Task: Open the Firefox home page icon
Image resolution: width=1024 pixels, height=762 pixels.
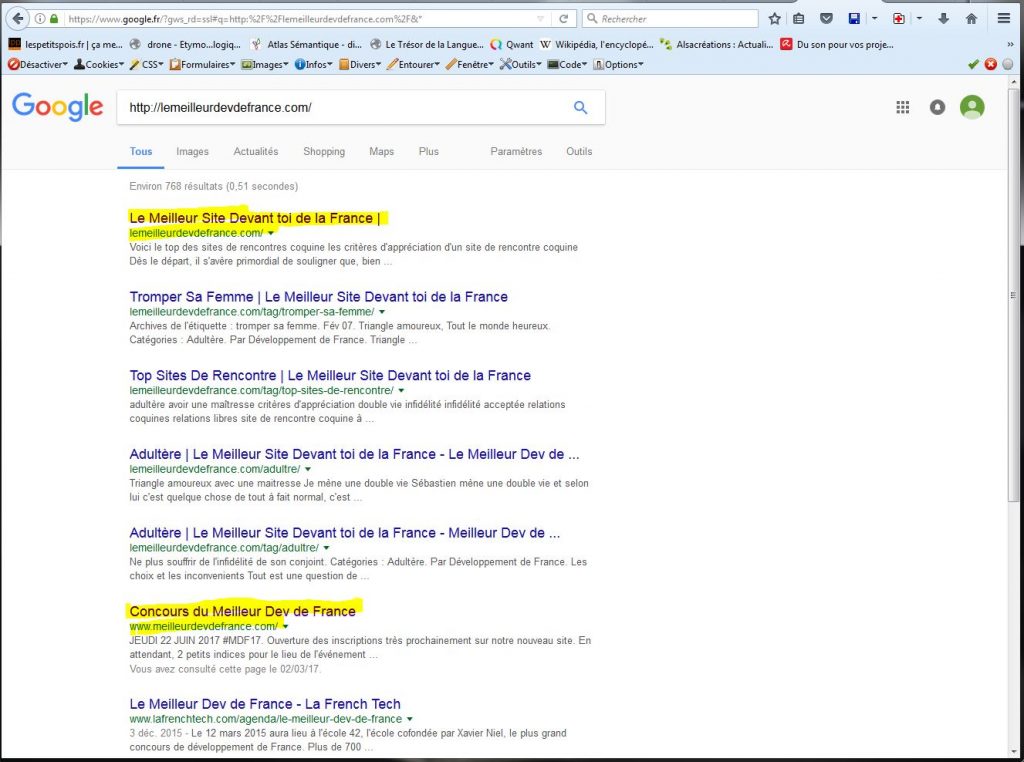Action: point(971,19)
